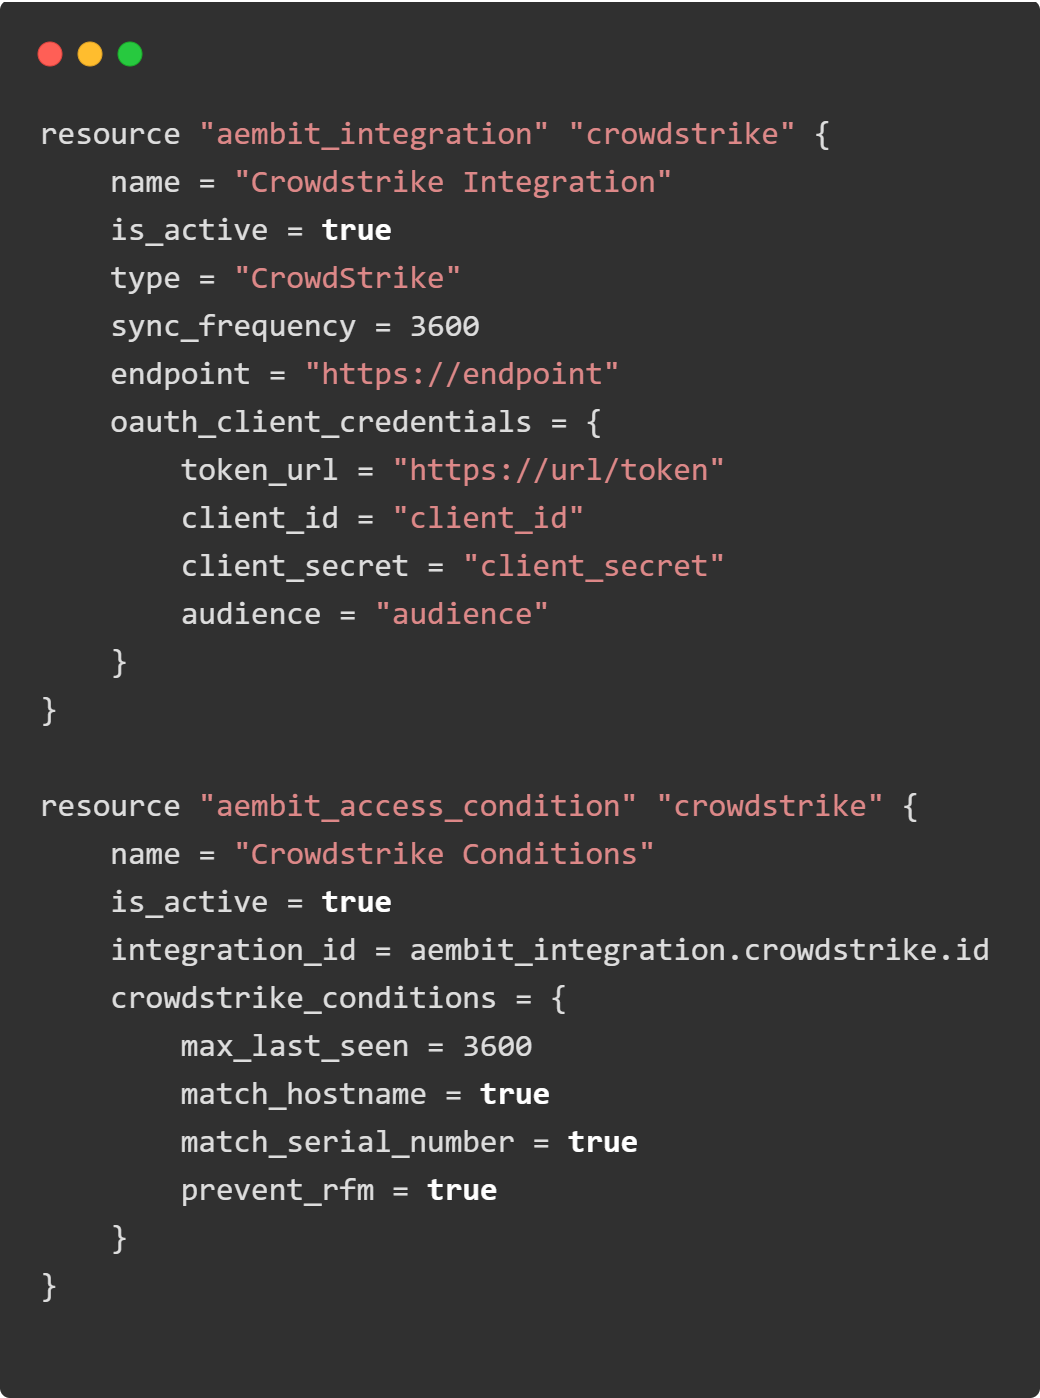Screen dimensions: 1040x1398
Task: Click the match_serial_number true value
Action: pyautogui.click(x=603, y=1142)
